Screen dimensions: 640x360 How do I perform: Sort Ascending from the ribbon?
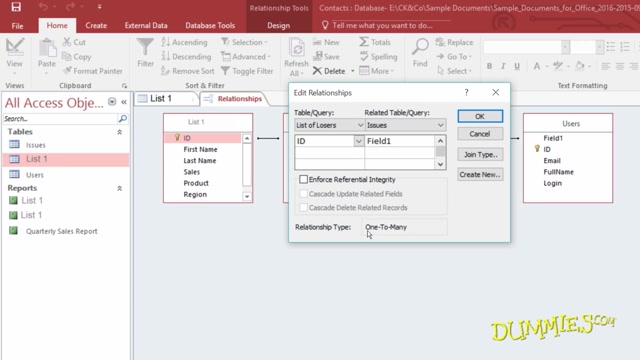184,42
